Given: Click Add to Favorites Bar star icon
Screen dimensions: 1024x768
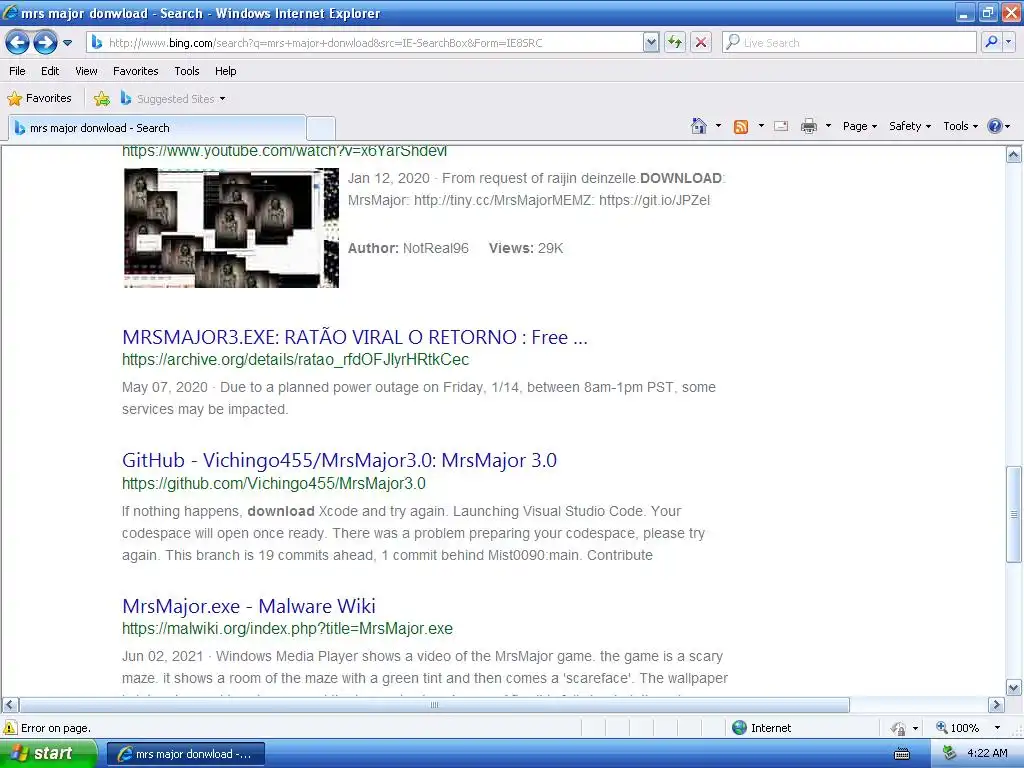Looking at the screenshot, I should 101,99.
